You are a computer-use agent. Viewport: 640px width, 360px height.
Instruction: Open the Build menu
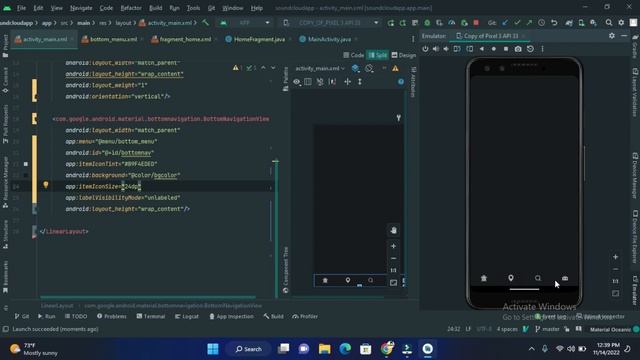coord(156,8)
